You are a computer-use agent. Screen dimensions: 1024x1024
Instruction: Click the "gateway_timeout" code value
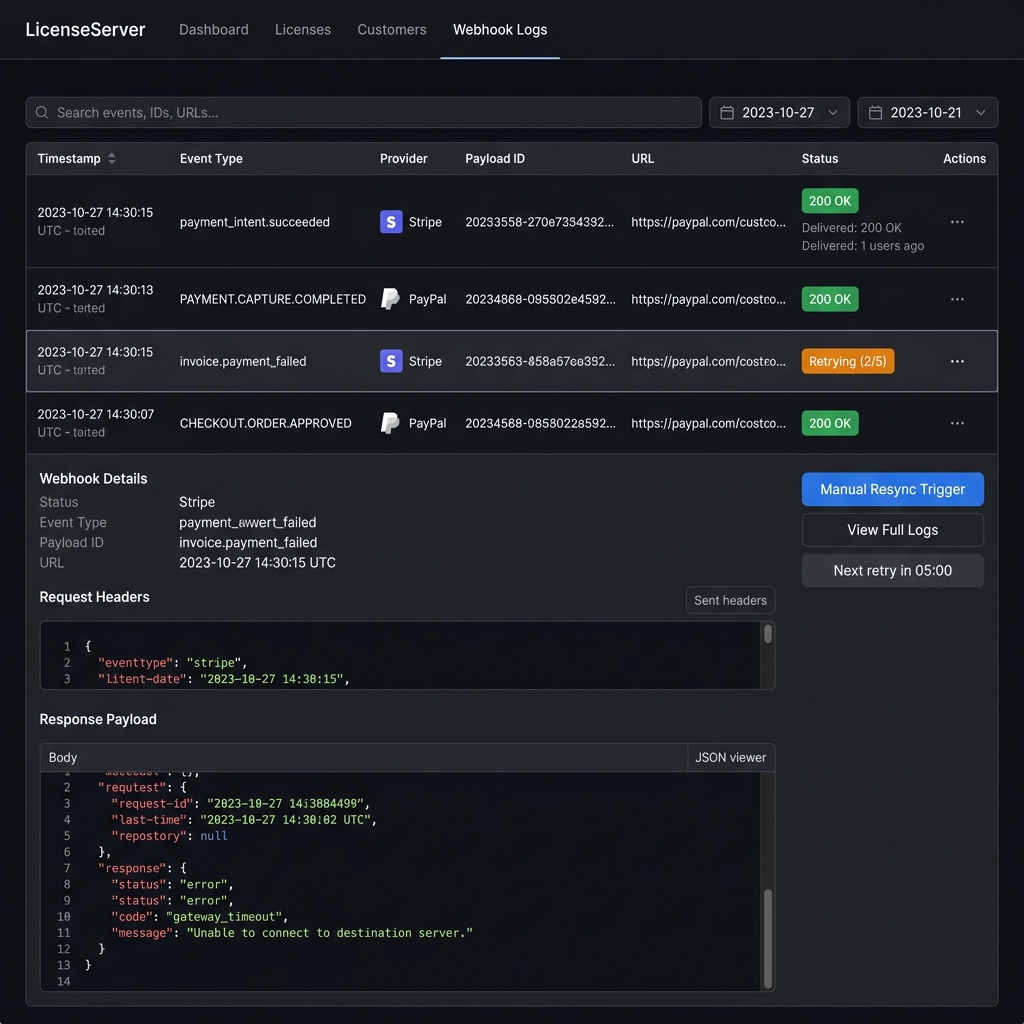[x=225, y=917]
